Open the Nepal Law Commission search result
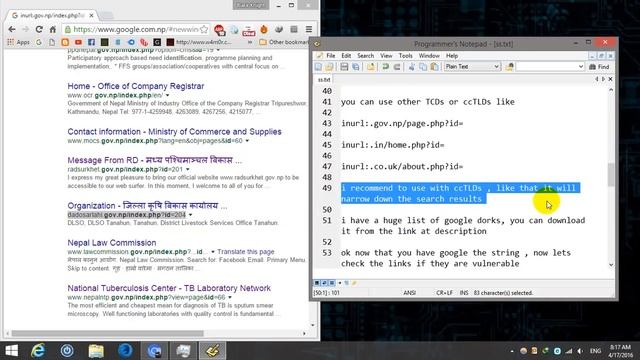Screen dimensions: 640x360 tap(111, 242)
